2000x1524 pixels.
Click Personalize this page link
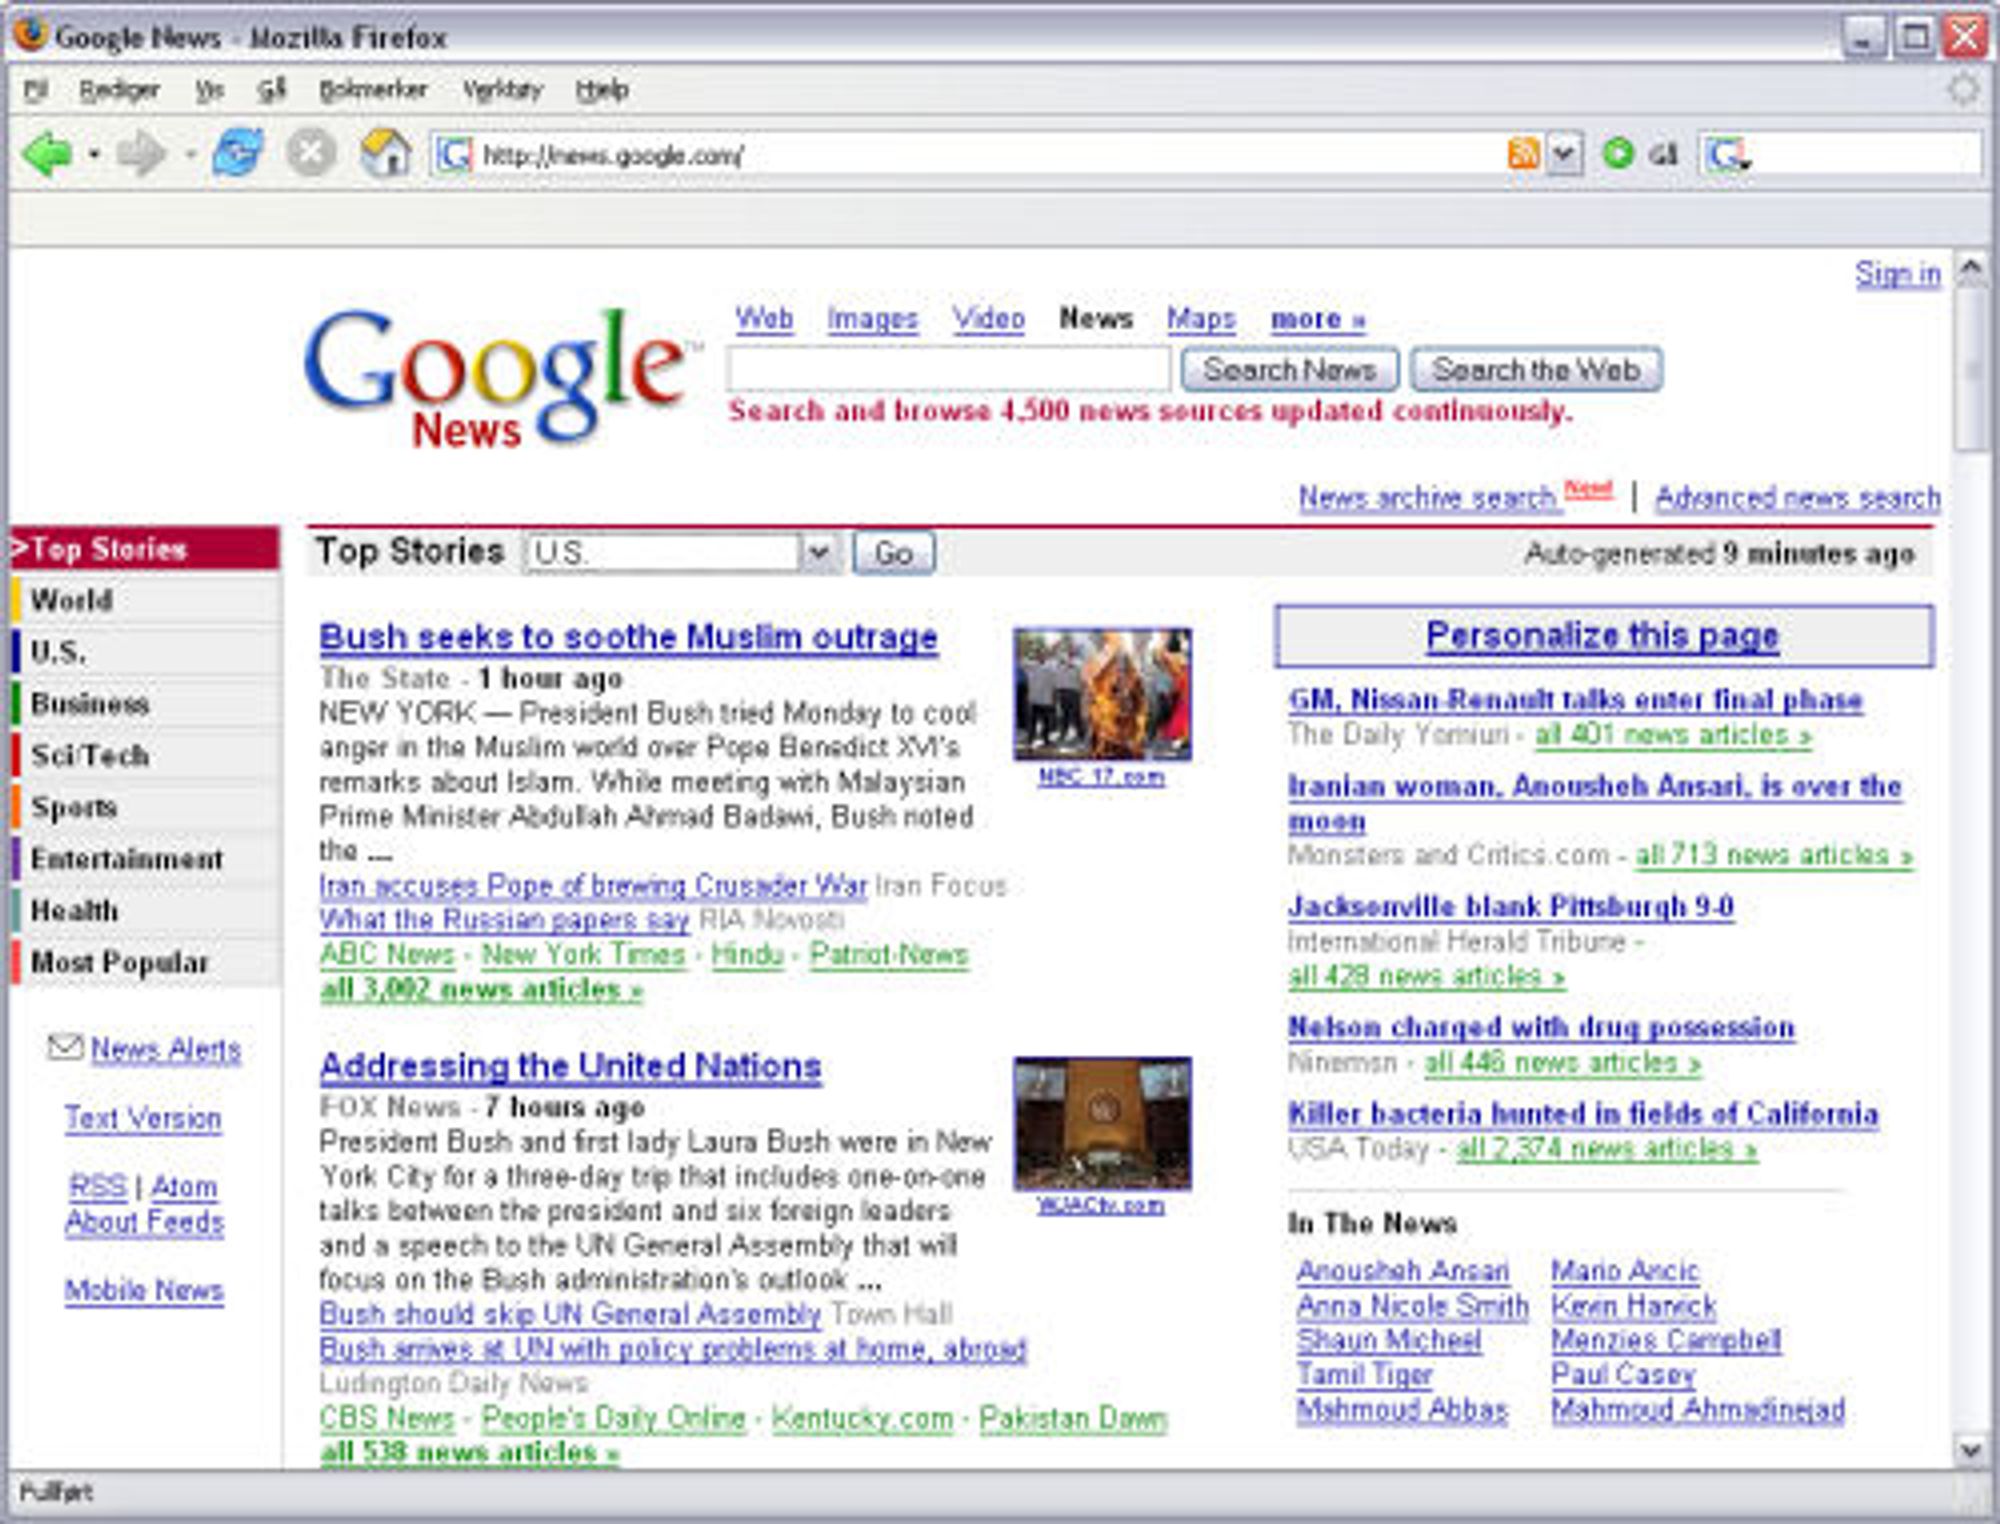(1602, 636)
